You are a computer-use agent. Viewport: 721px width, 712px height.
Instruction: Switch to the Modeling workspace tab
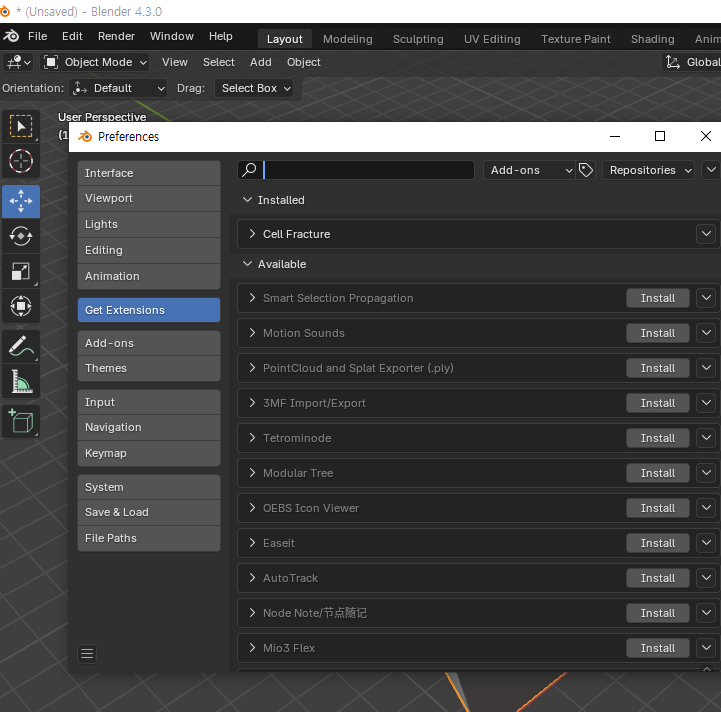pos(348,39)
